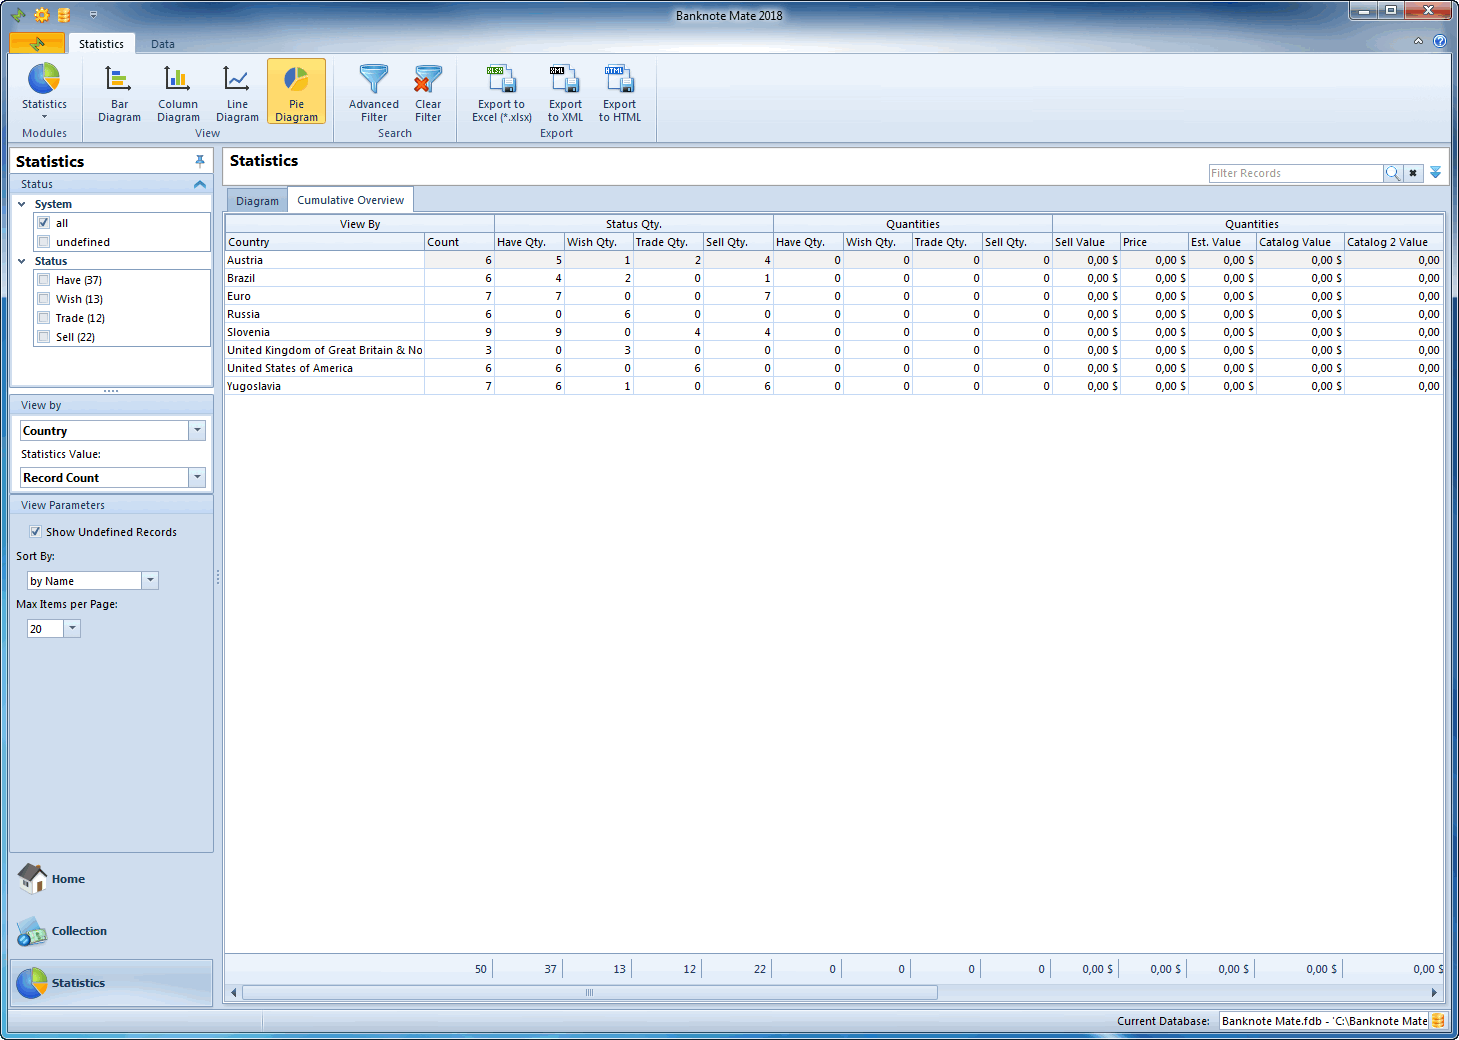Expand the Record Count dropdown
Viewport: 1459px width, 1040px height.
(x=197, y=478)
